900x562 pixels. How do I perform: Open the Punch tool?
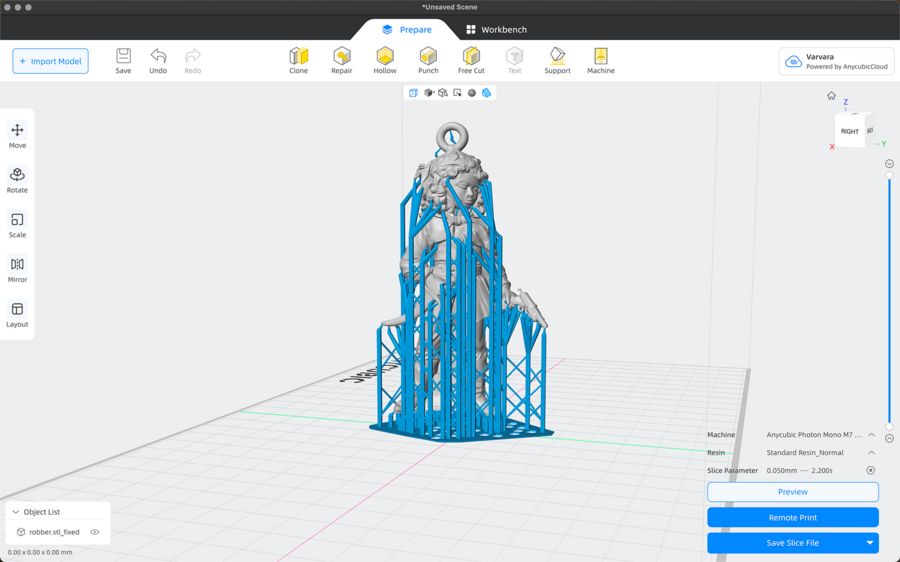tap(428, 60)
